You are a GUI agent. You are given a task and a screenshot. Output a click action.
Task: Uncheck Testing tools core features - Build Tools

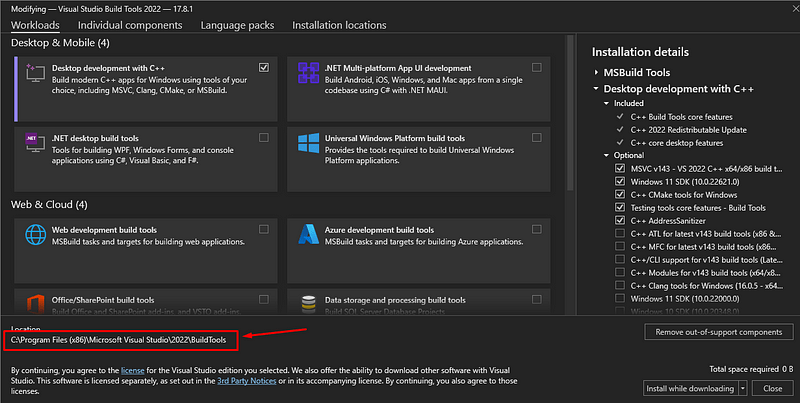coord(620,207)
